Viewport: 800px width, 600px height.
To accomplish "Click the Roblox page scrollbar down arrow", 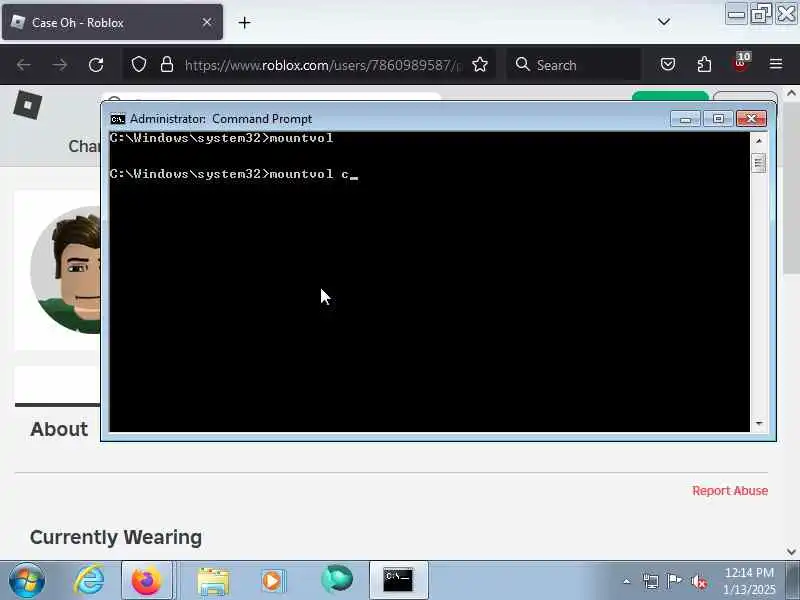I will [x=791, y=551].
